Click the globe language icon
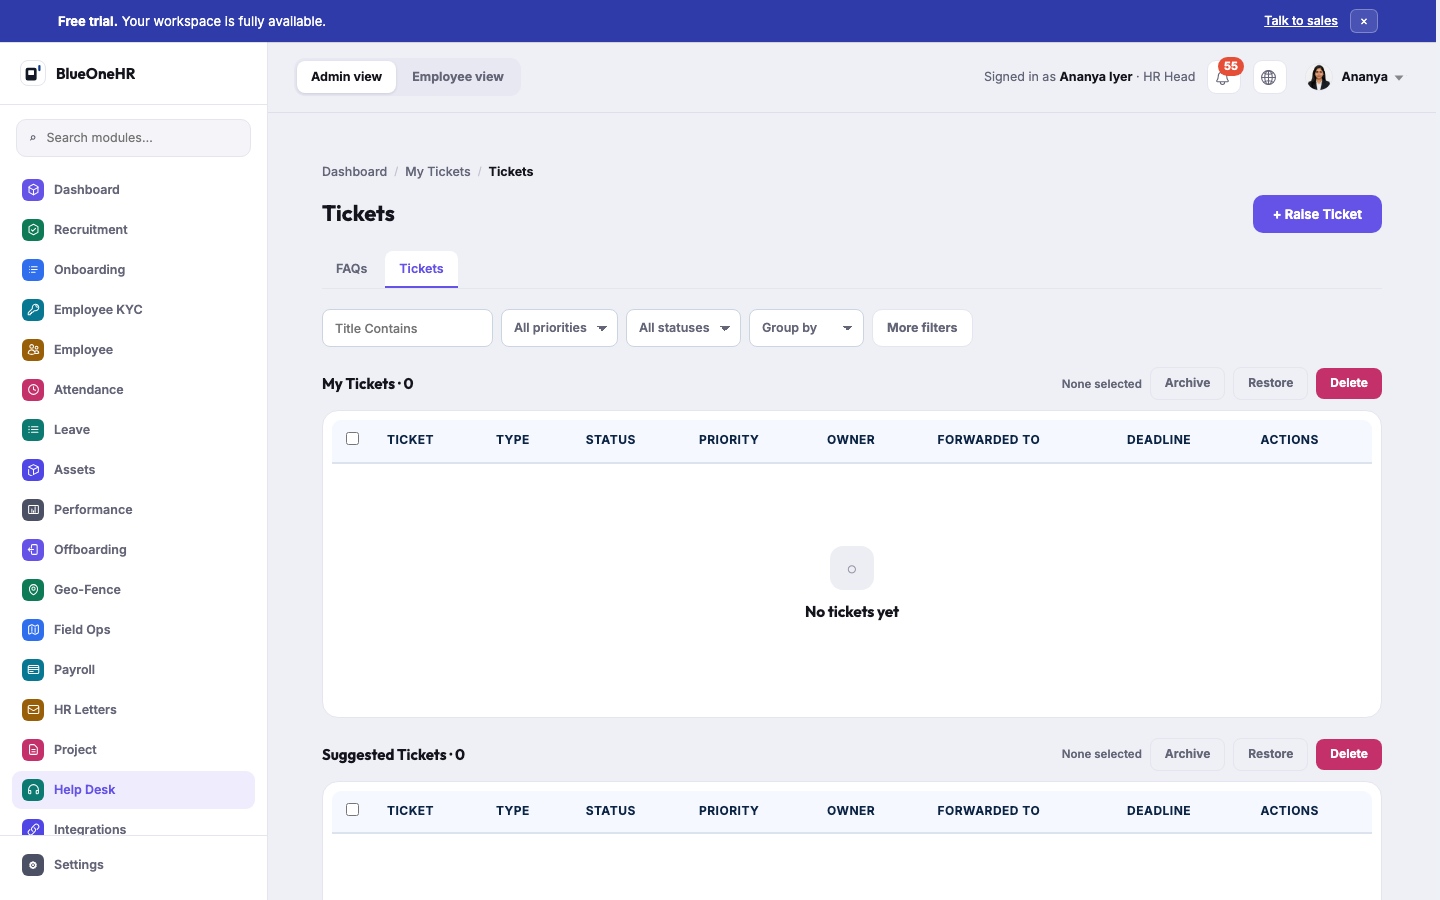This screenshot has height=900, width=1440. (1269, 77)
